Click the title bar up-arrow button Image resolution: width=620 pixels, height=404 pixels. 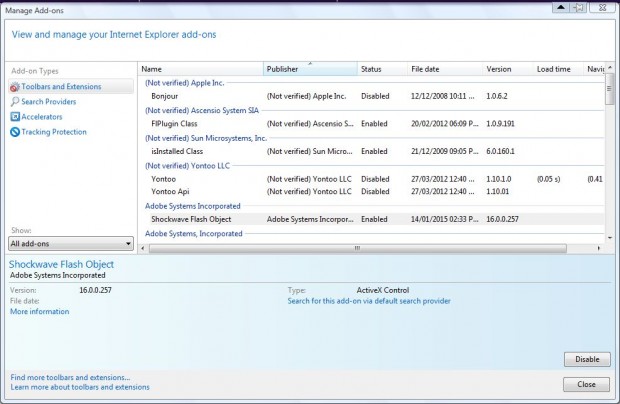(561, 7)
